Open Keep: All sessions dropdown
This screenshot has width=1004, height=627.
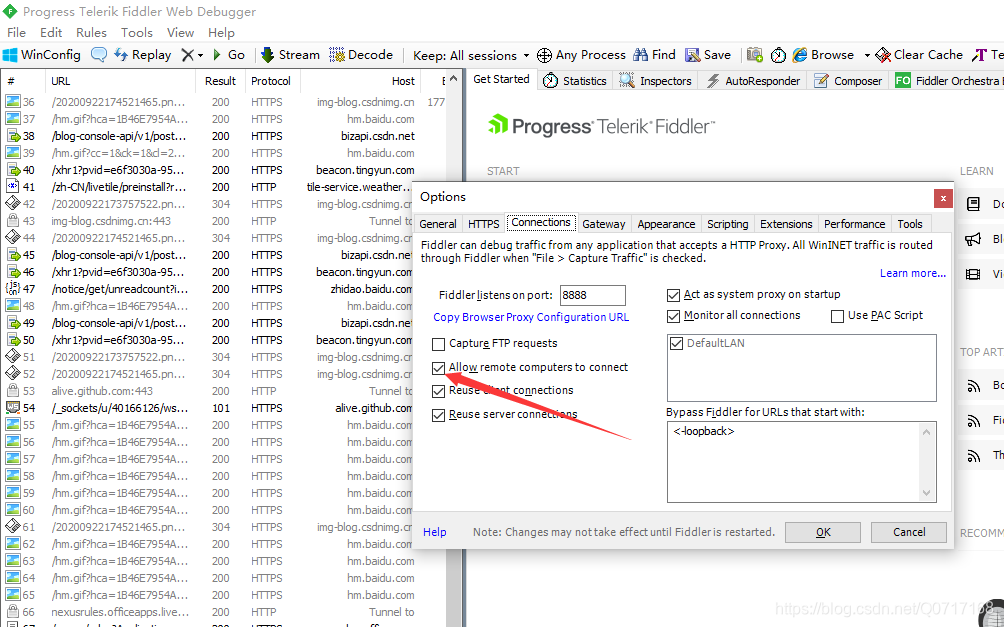[471, 56]
